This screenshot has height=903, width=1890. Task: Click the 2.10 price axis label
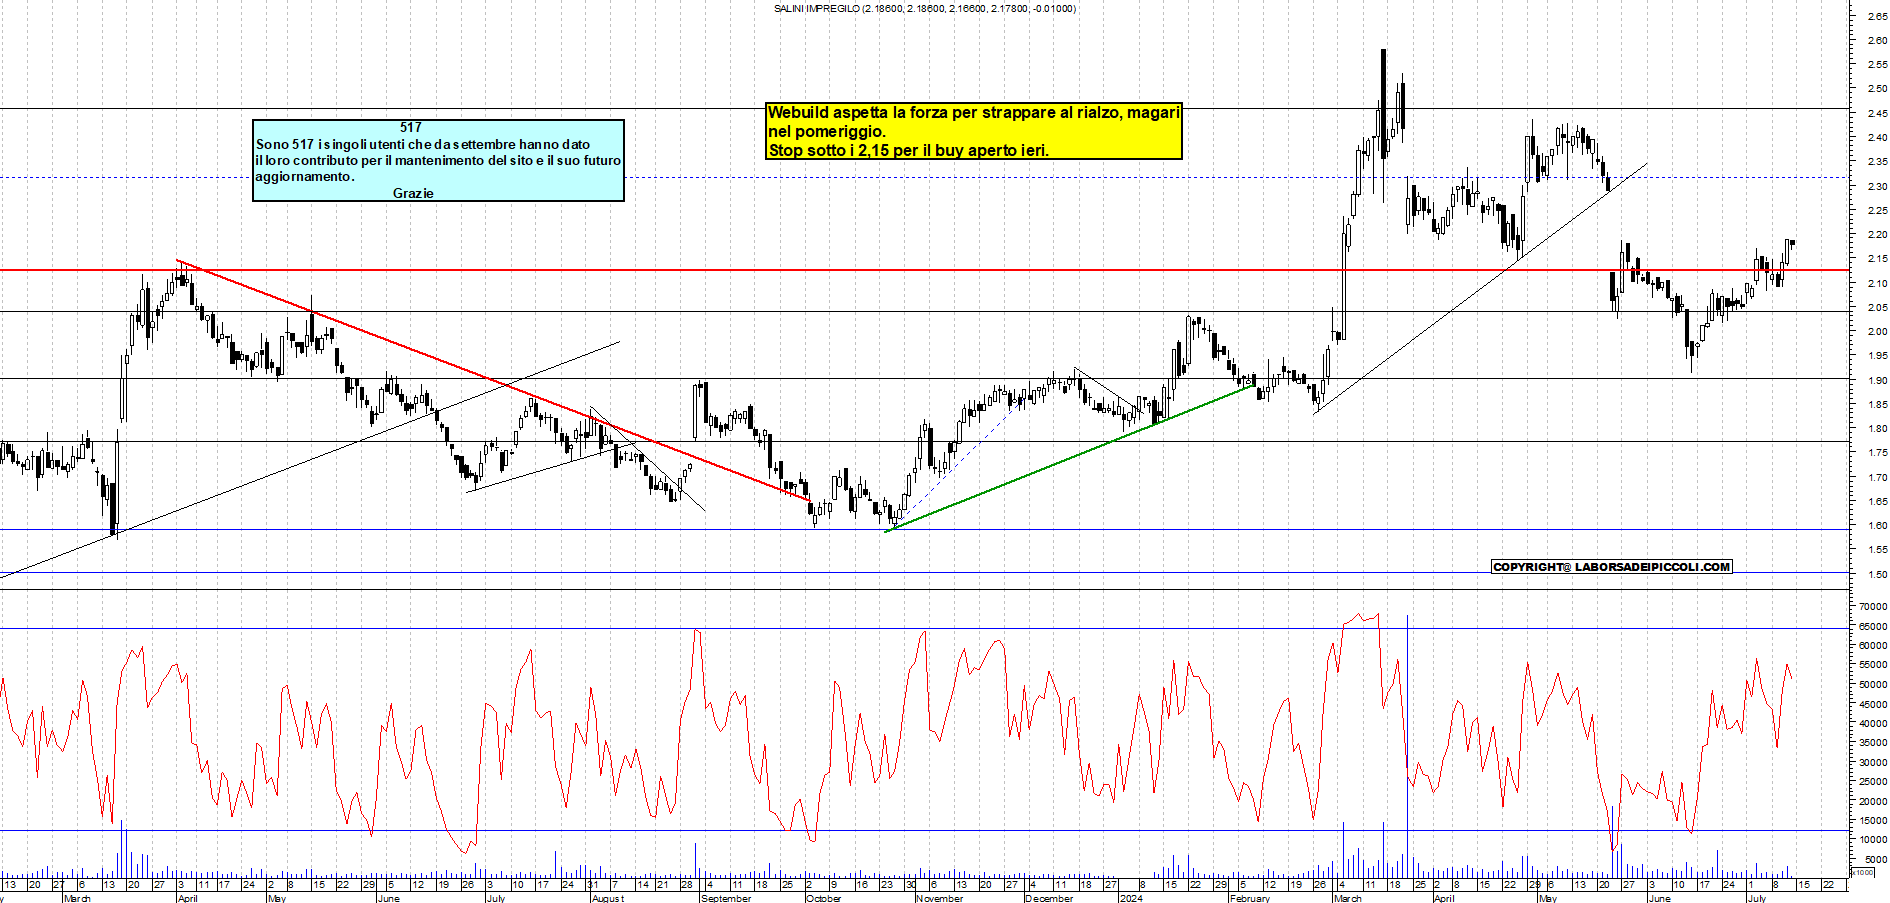click(x=1877, y=284)
